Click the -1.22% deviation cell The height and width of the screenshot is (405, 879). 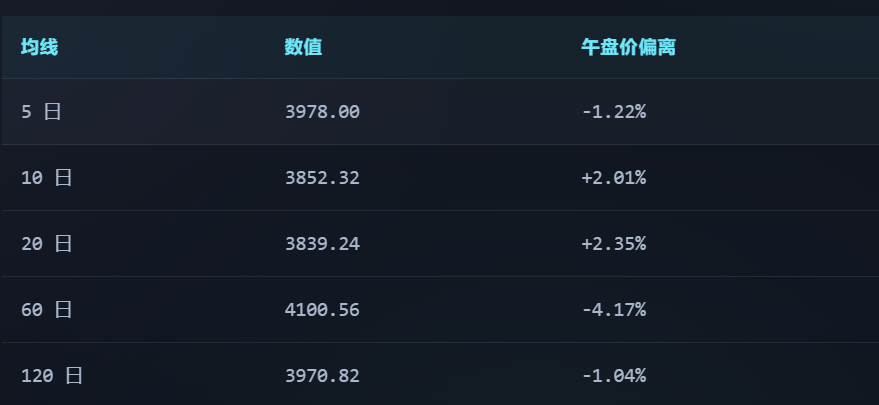click(614, 112)
